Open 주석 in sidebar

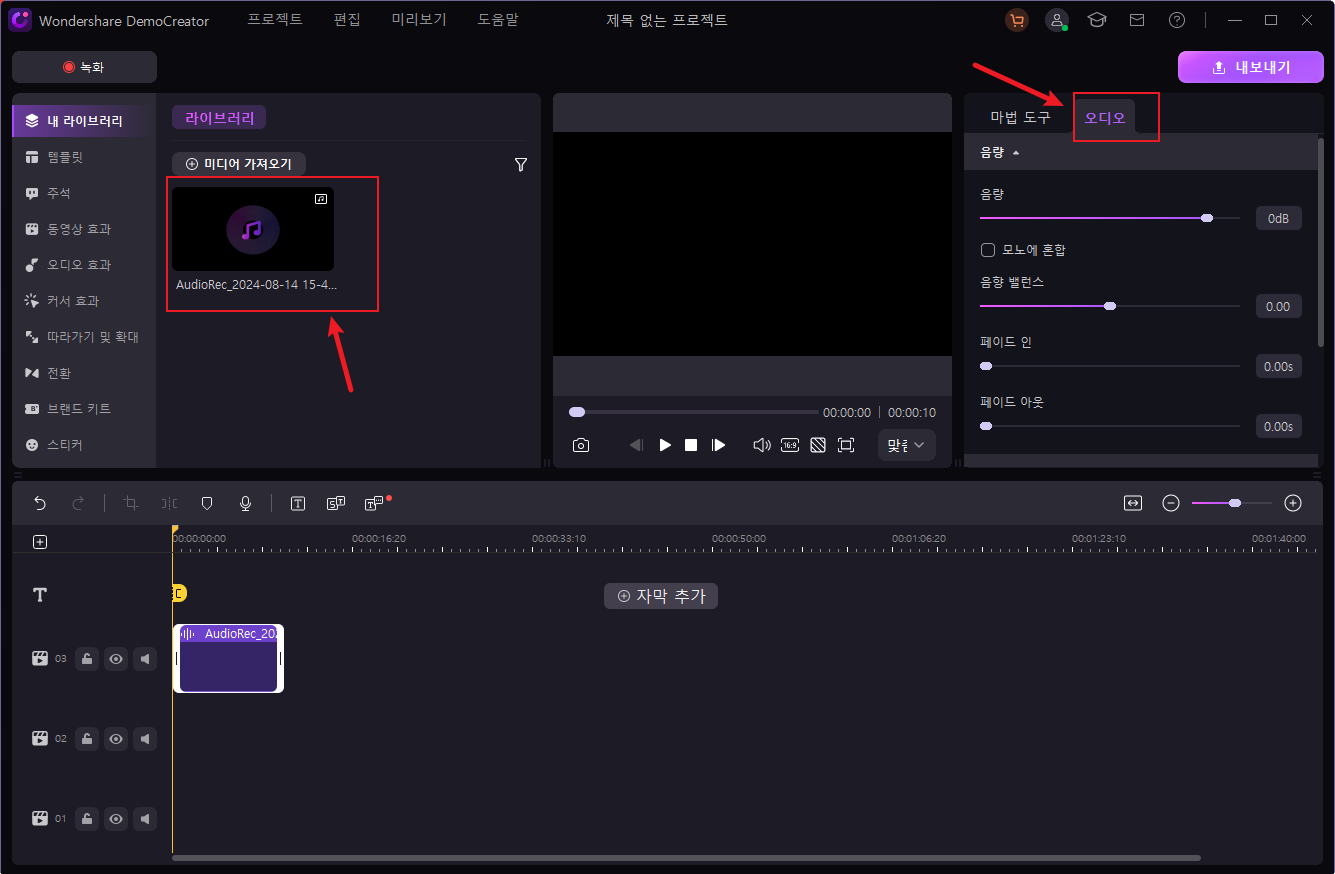tap(85, 193)
